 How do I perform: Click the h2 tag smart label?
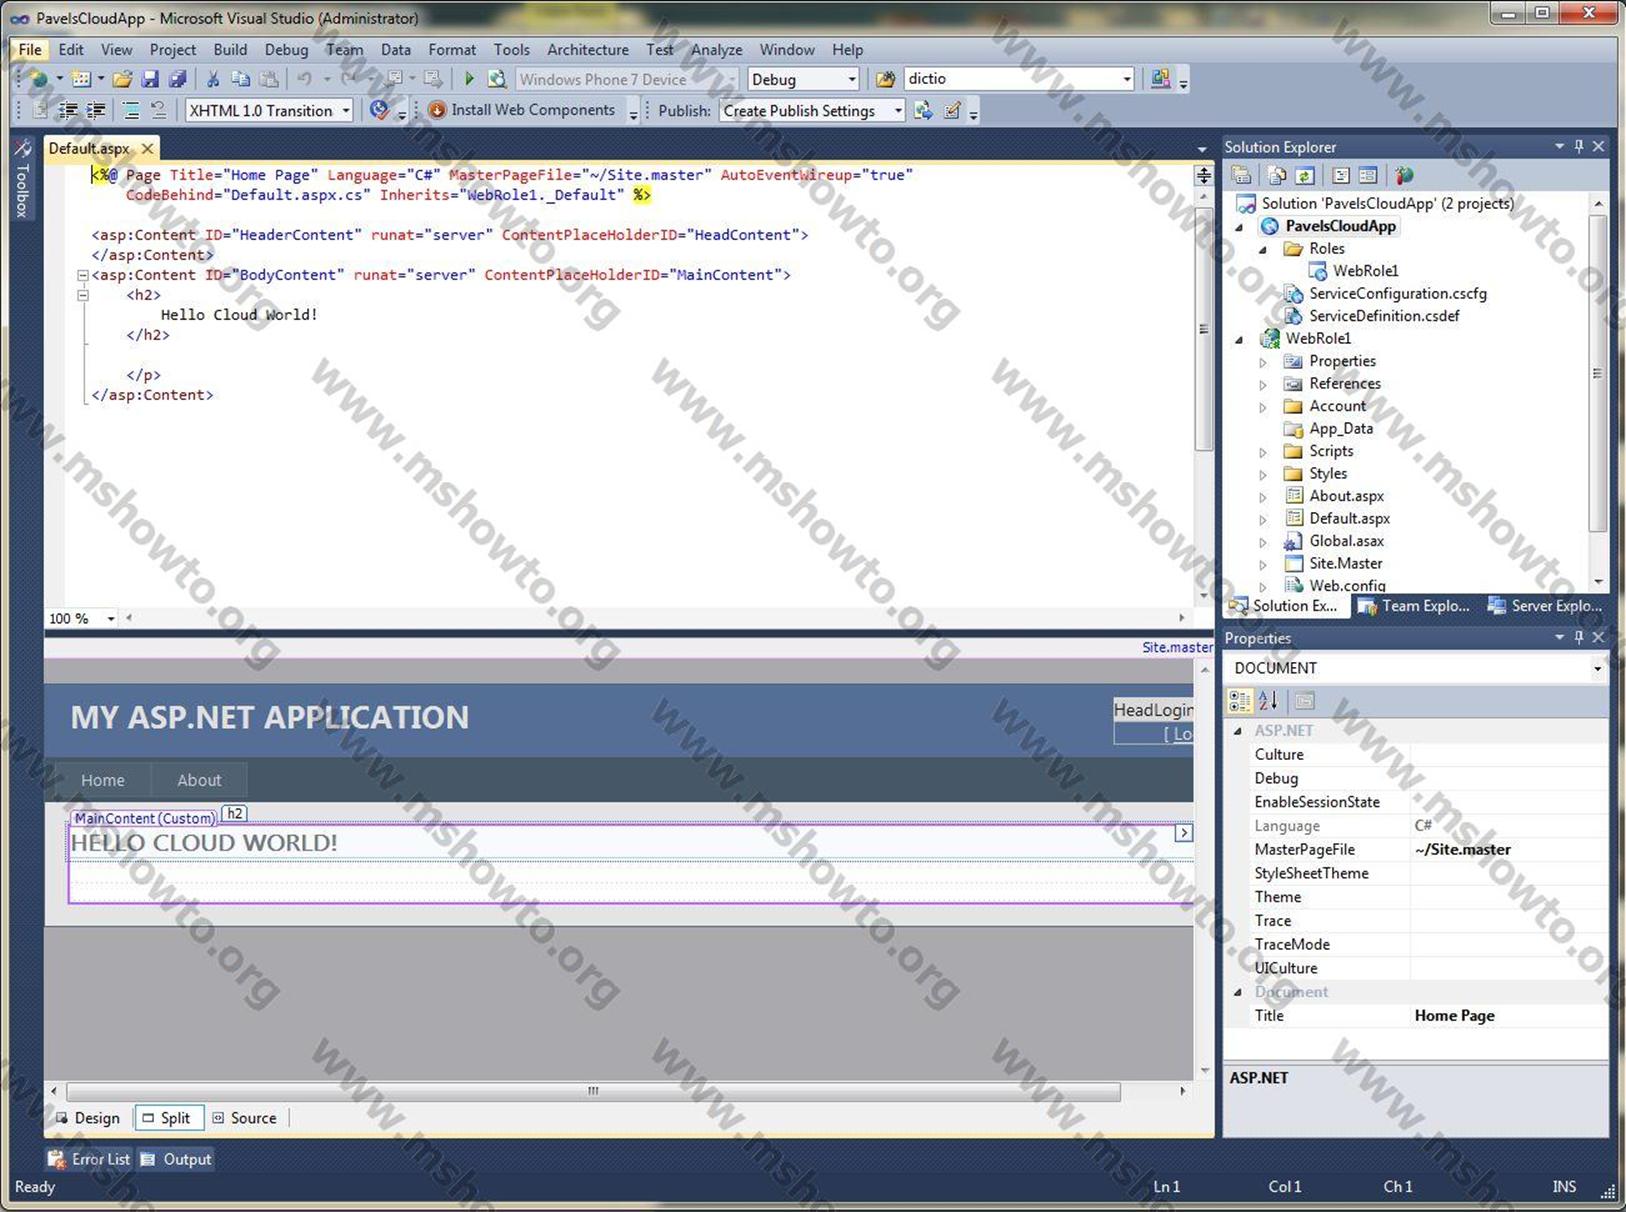click(x=234, y=814)
